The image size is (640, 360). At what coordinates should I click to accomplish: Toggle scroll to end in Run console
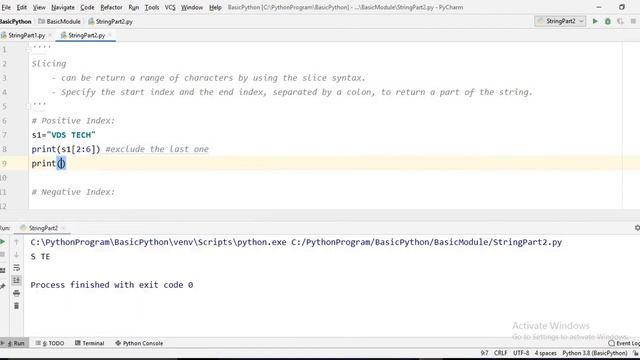[x=16, y=280]
